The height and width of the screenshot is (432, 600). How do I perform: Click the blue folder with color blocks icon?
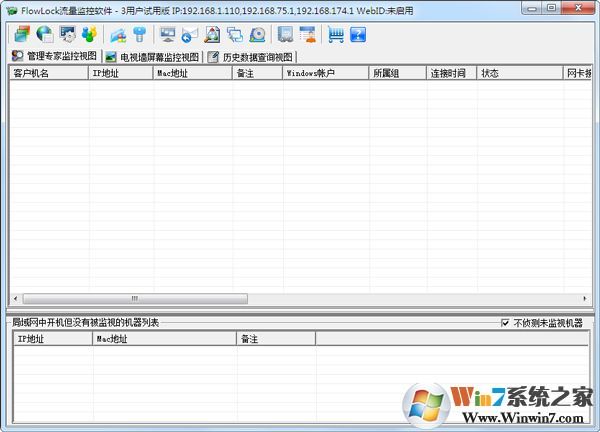point(118,34)
